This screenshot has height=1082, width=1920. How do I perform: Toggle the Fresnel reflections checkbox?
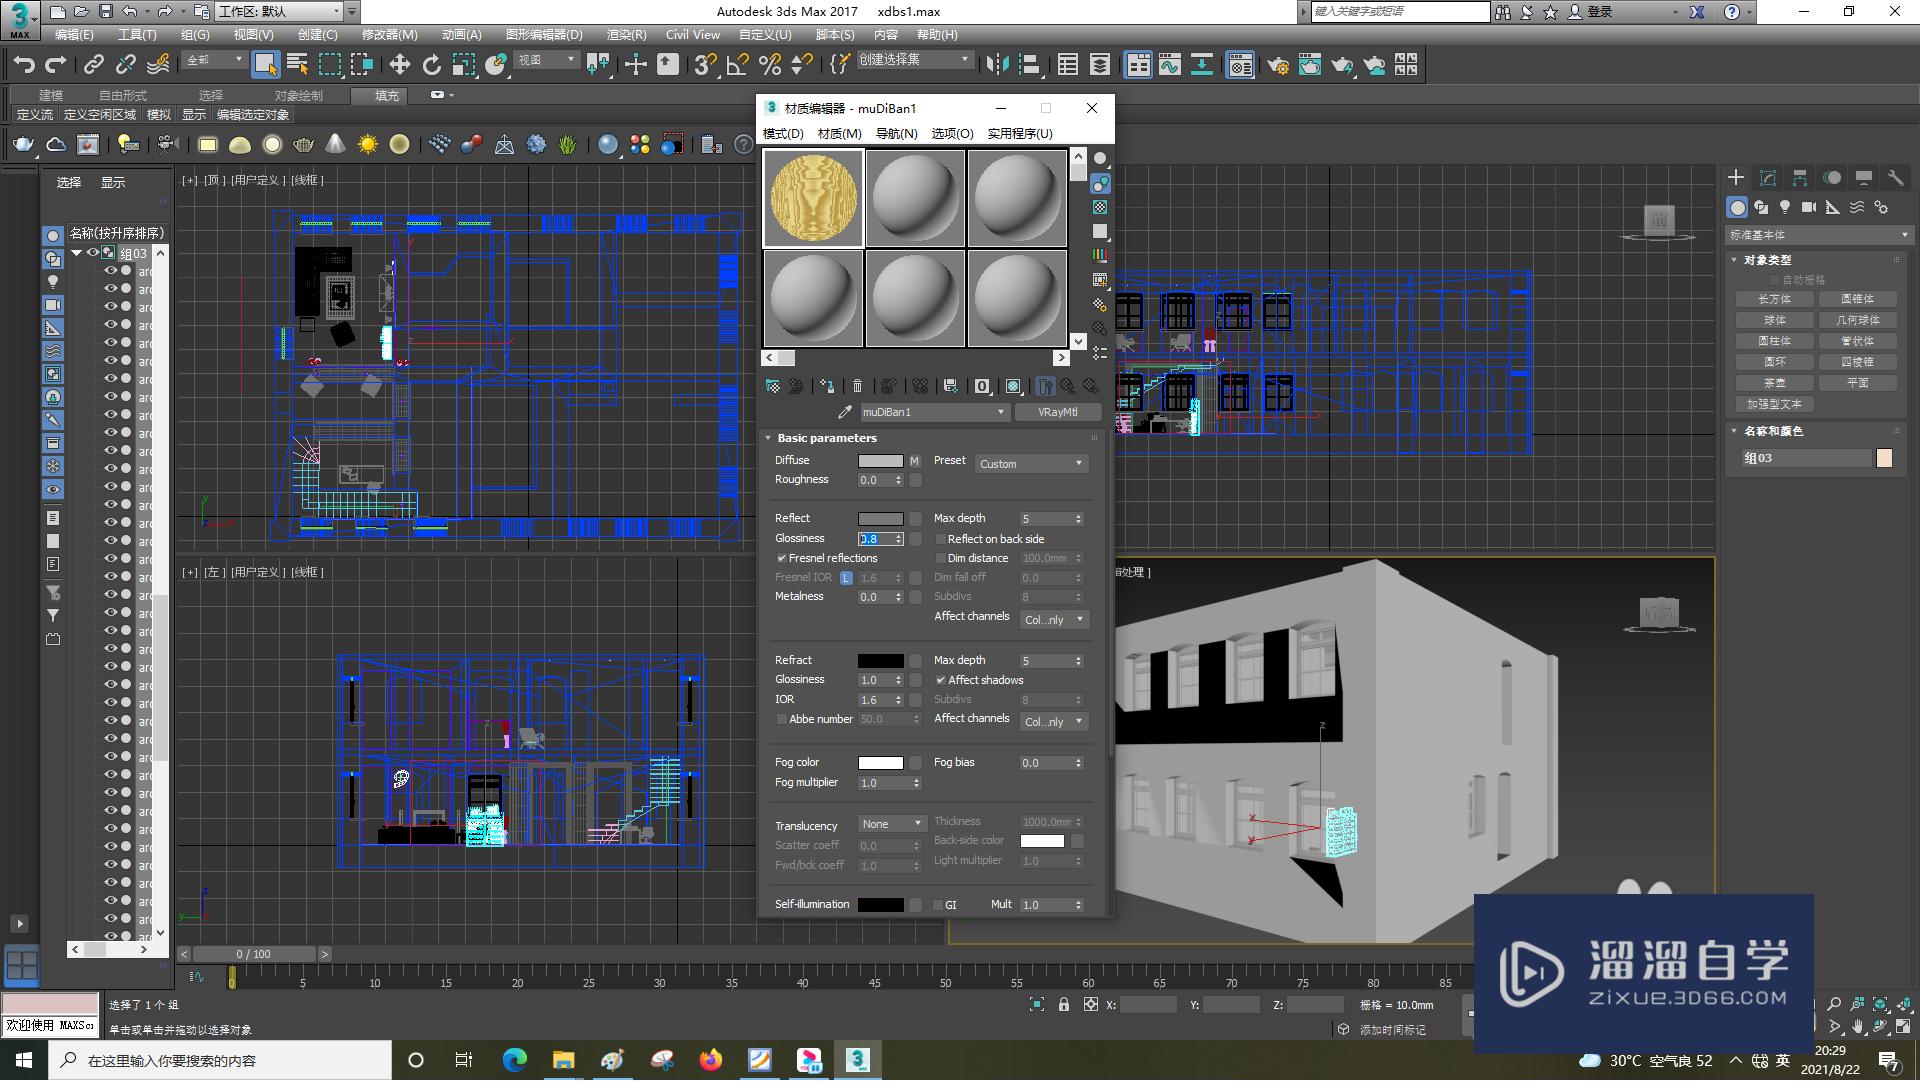[782, 558]
